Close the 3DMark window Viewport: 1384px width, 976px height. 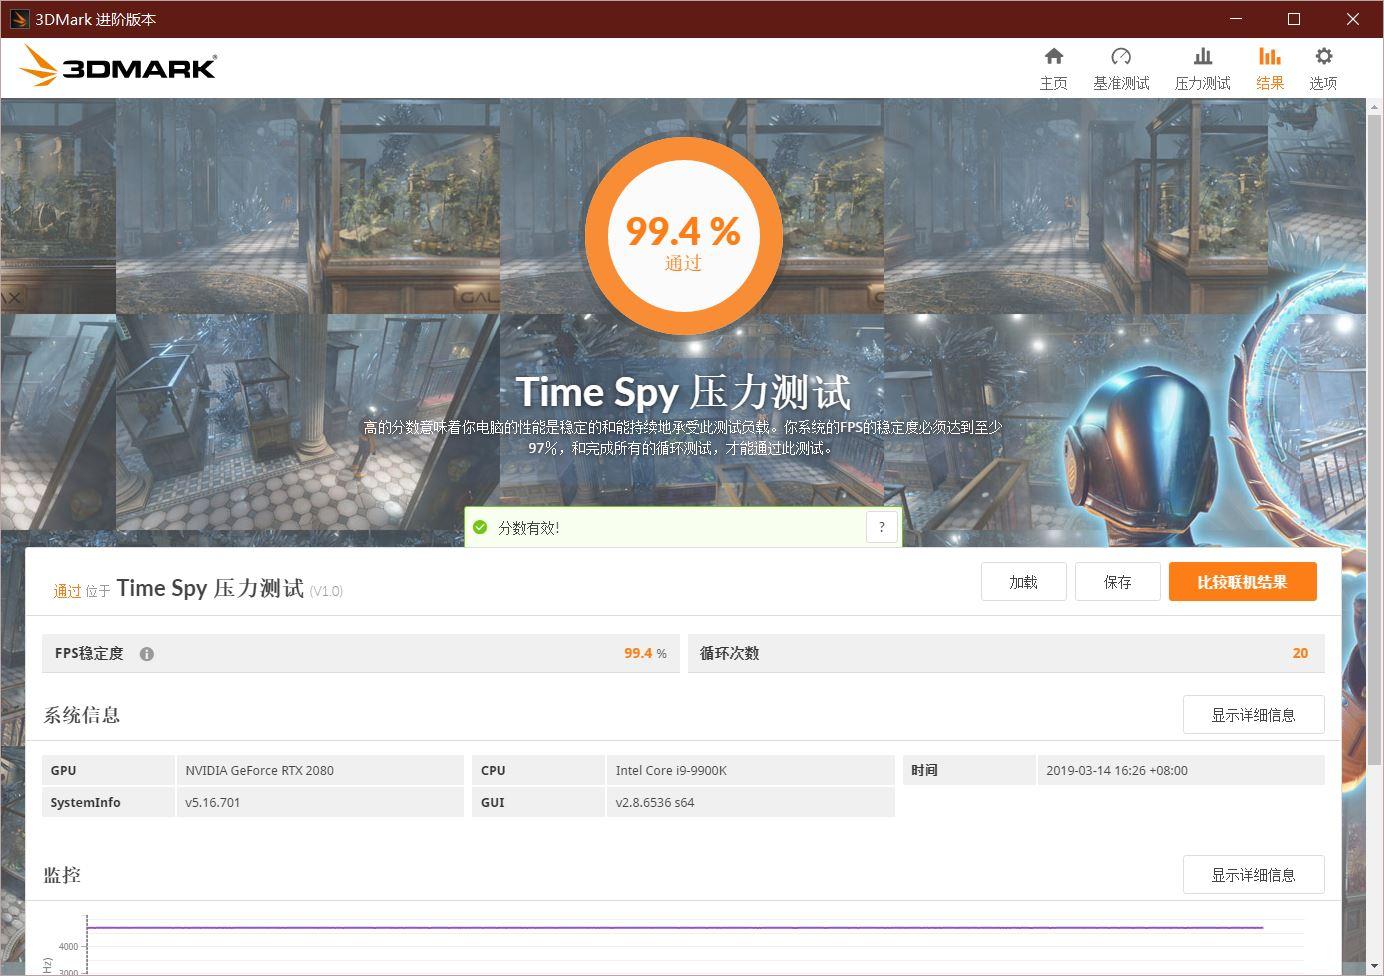pyautogui.click(x=1352, y=19)
